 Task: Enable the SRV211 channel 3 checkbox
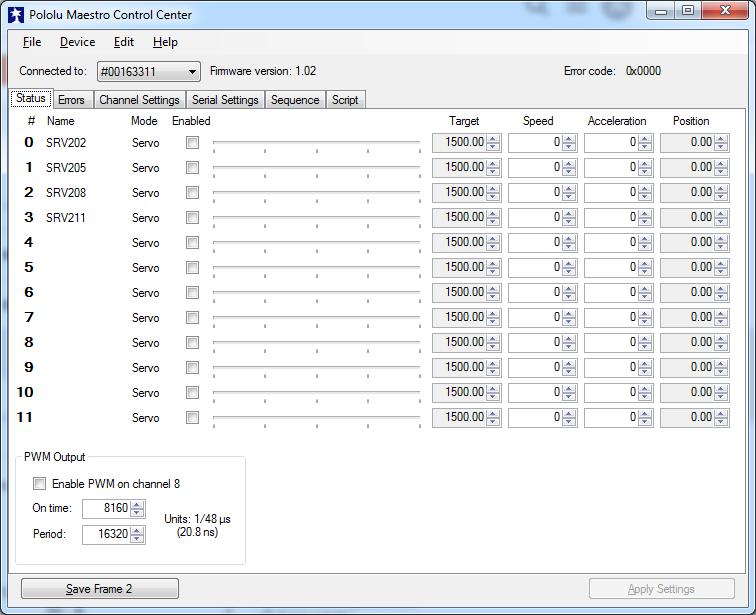point(192,218)
